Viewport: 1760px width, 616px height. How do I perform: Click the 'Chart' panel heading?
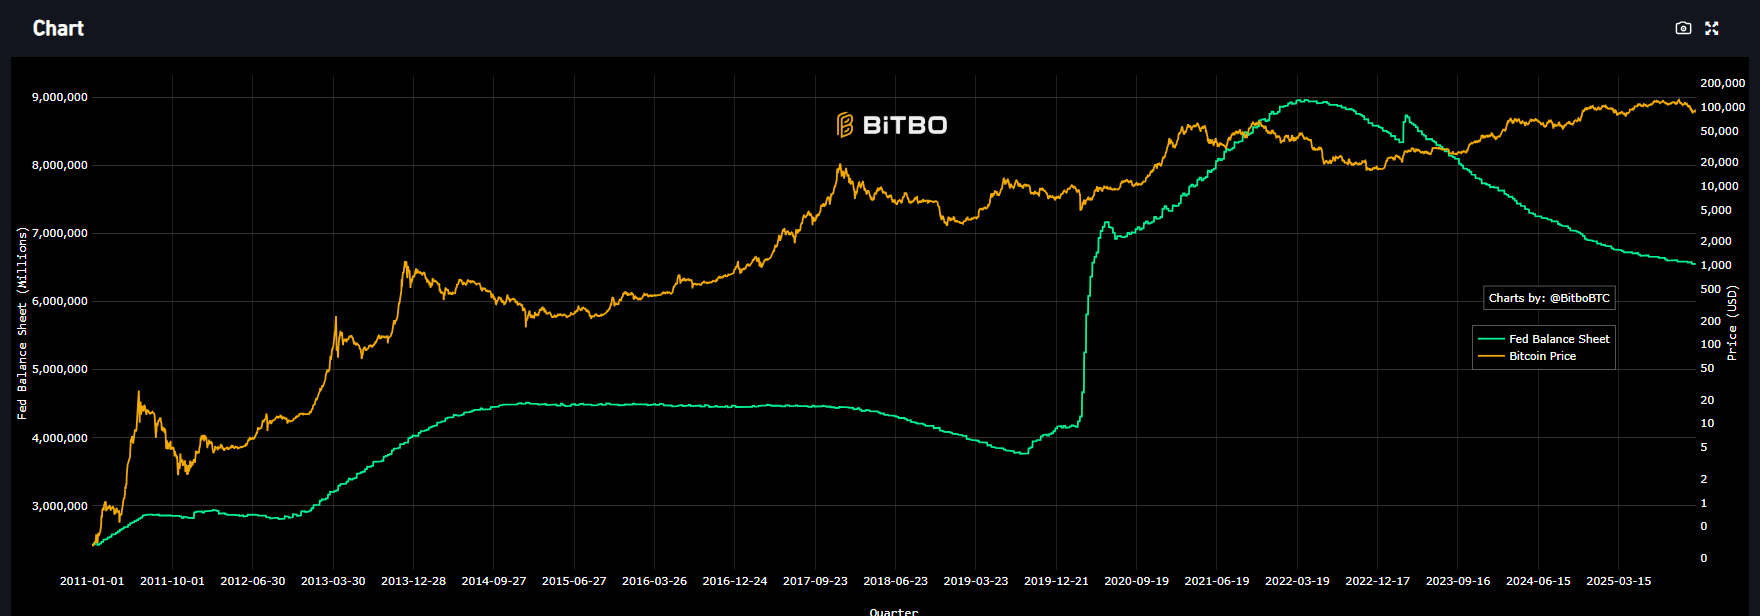click(58, 28)
